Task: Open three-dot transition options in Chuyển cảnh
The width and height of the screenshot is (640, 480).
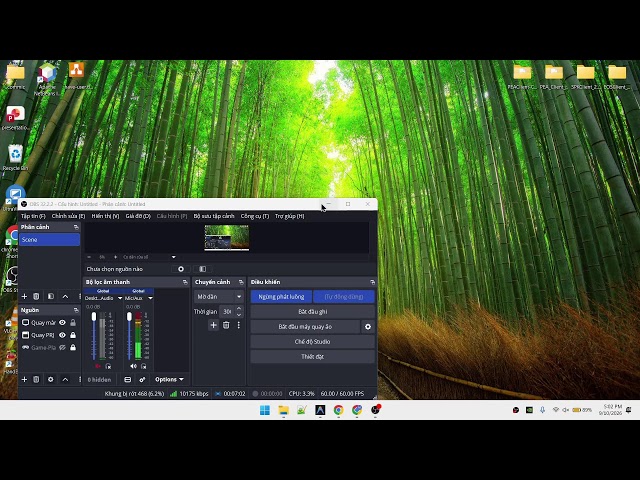Action: [238, 325]
